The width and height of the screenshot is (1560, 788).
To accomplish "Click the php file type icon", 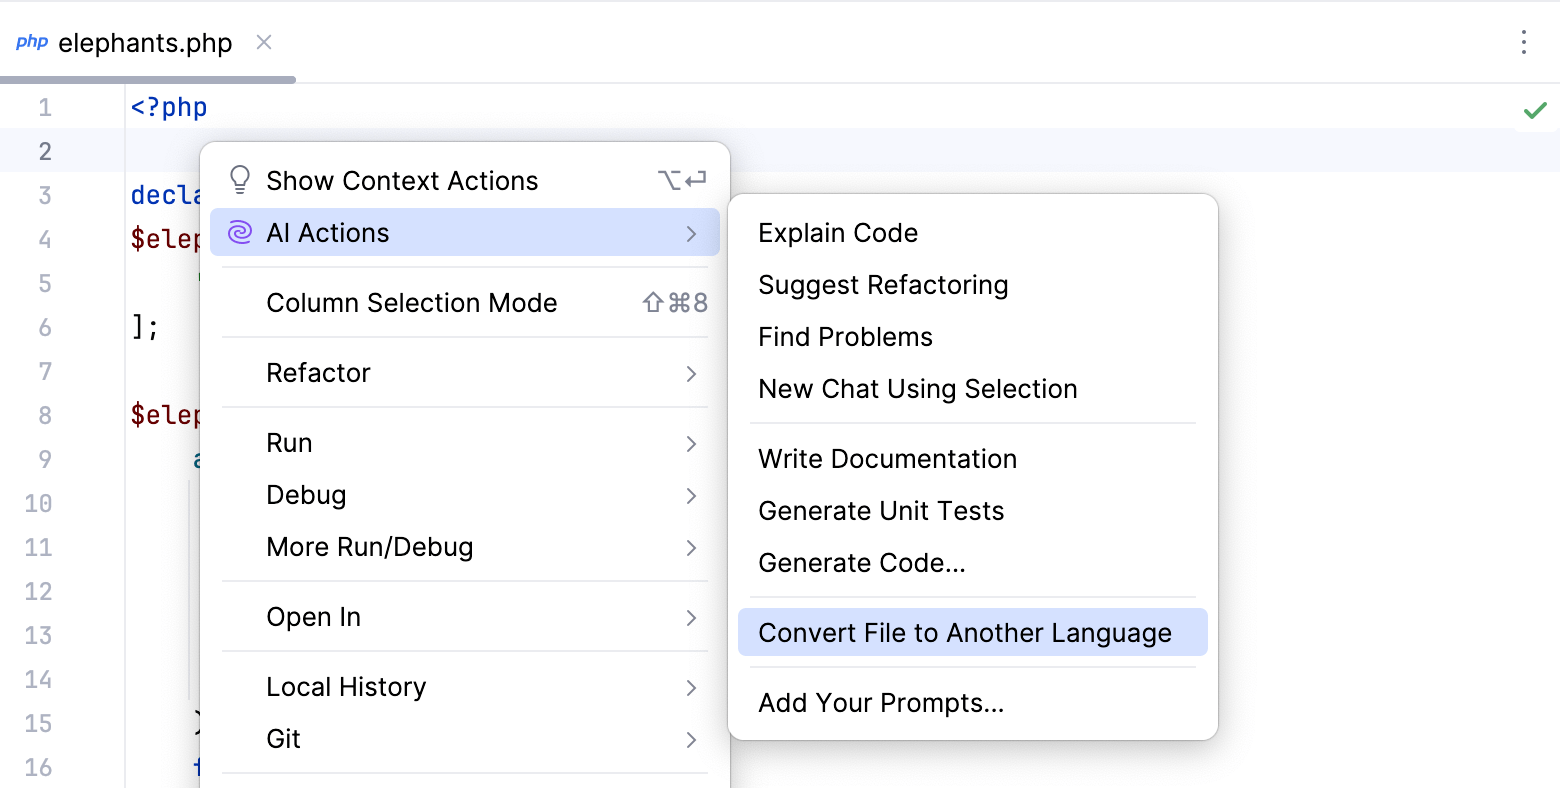I will tap(31, 42).
